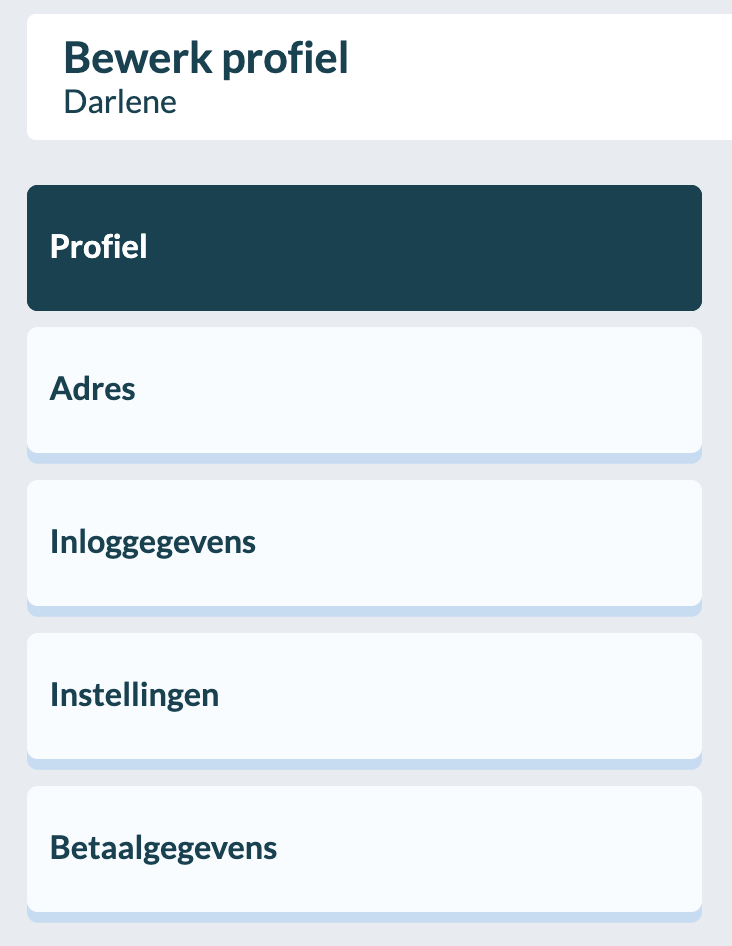Click the Darlene username under the heading
The image size is (732, 946).
(x=120, y=102)
